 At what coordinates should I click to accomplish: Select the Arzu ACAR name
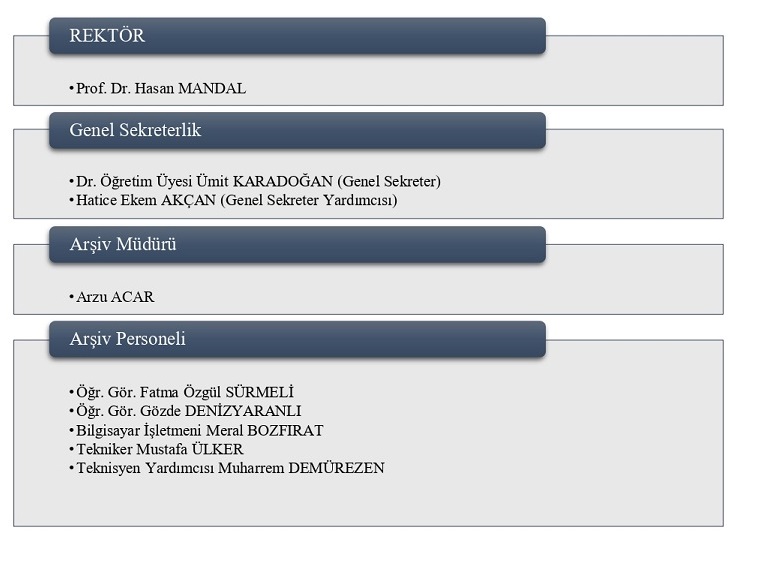(x=115, y=297)
